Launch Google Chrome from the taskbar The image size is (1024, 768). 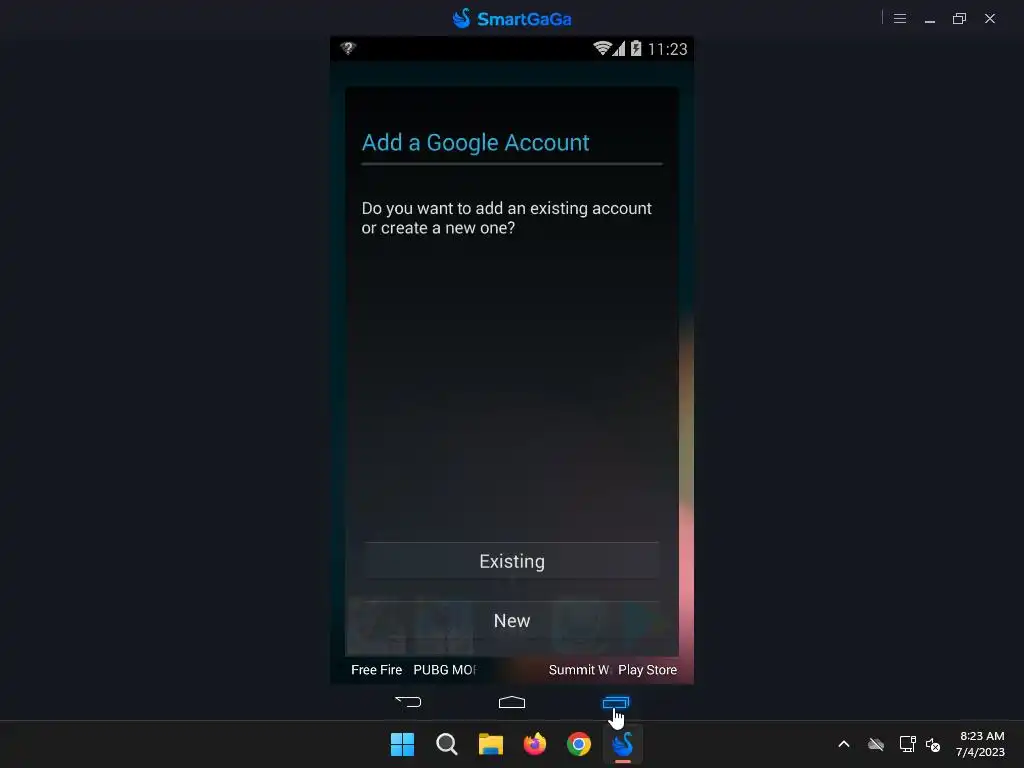pyautogui.click(x=579, y=744)
